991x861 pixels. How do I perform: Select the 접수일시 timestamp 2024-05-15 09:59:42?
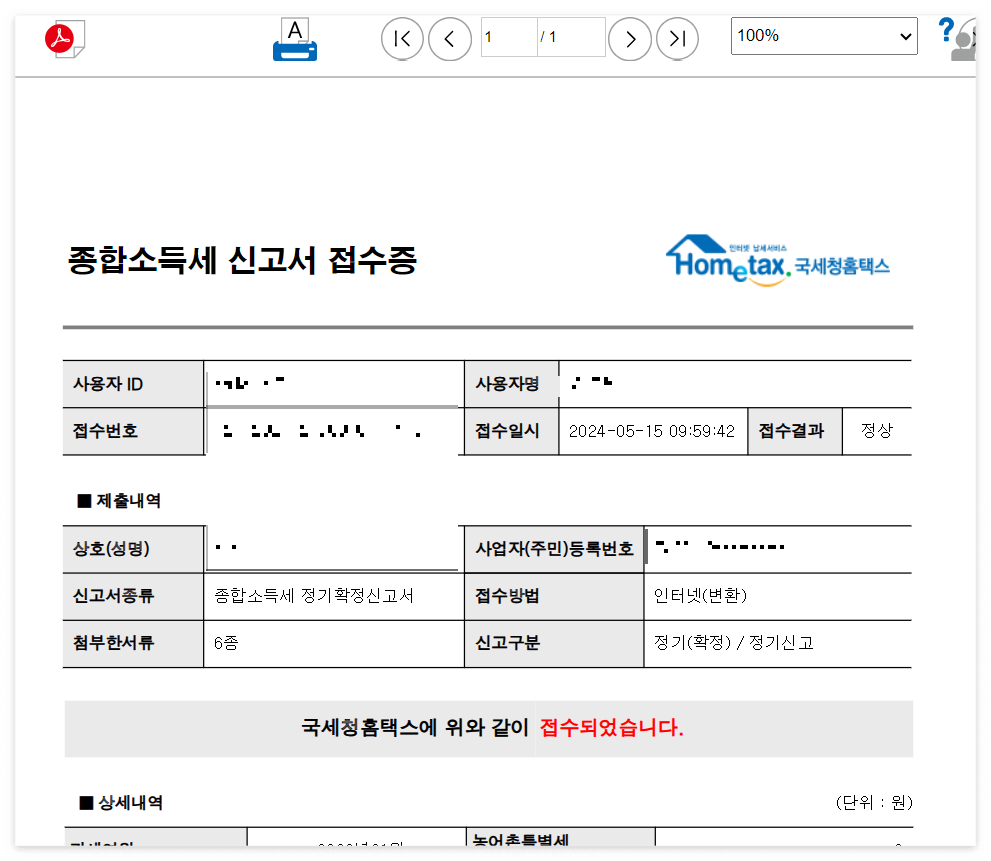(x=652, y=431)
